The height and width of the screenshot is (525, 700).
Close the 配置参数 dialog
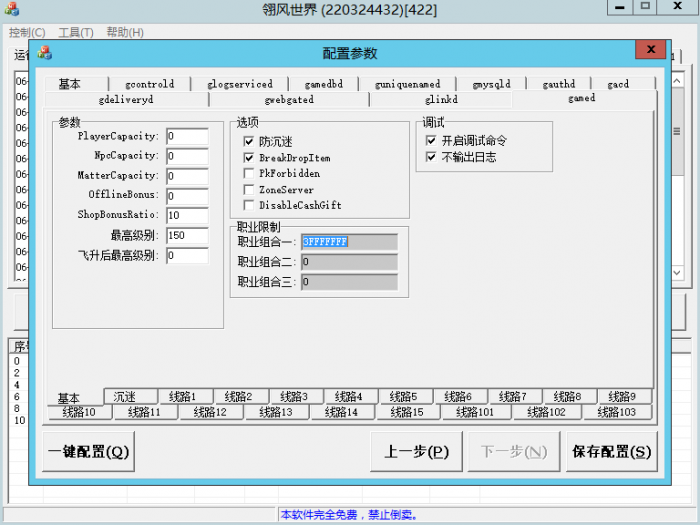click(651, 49)
